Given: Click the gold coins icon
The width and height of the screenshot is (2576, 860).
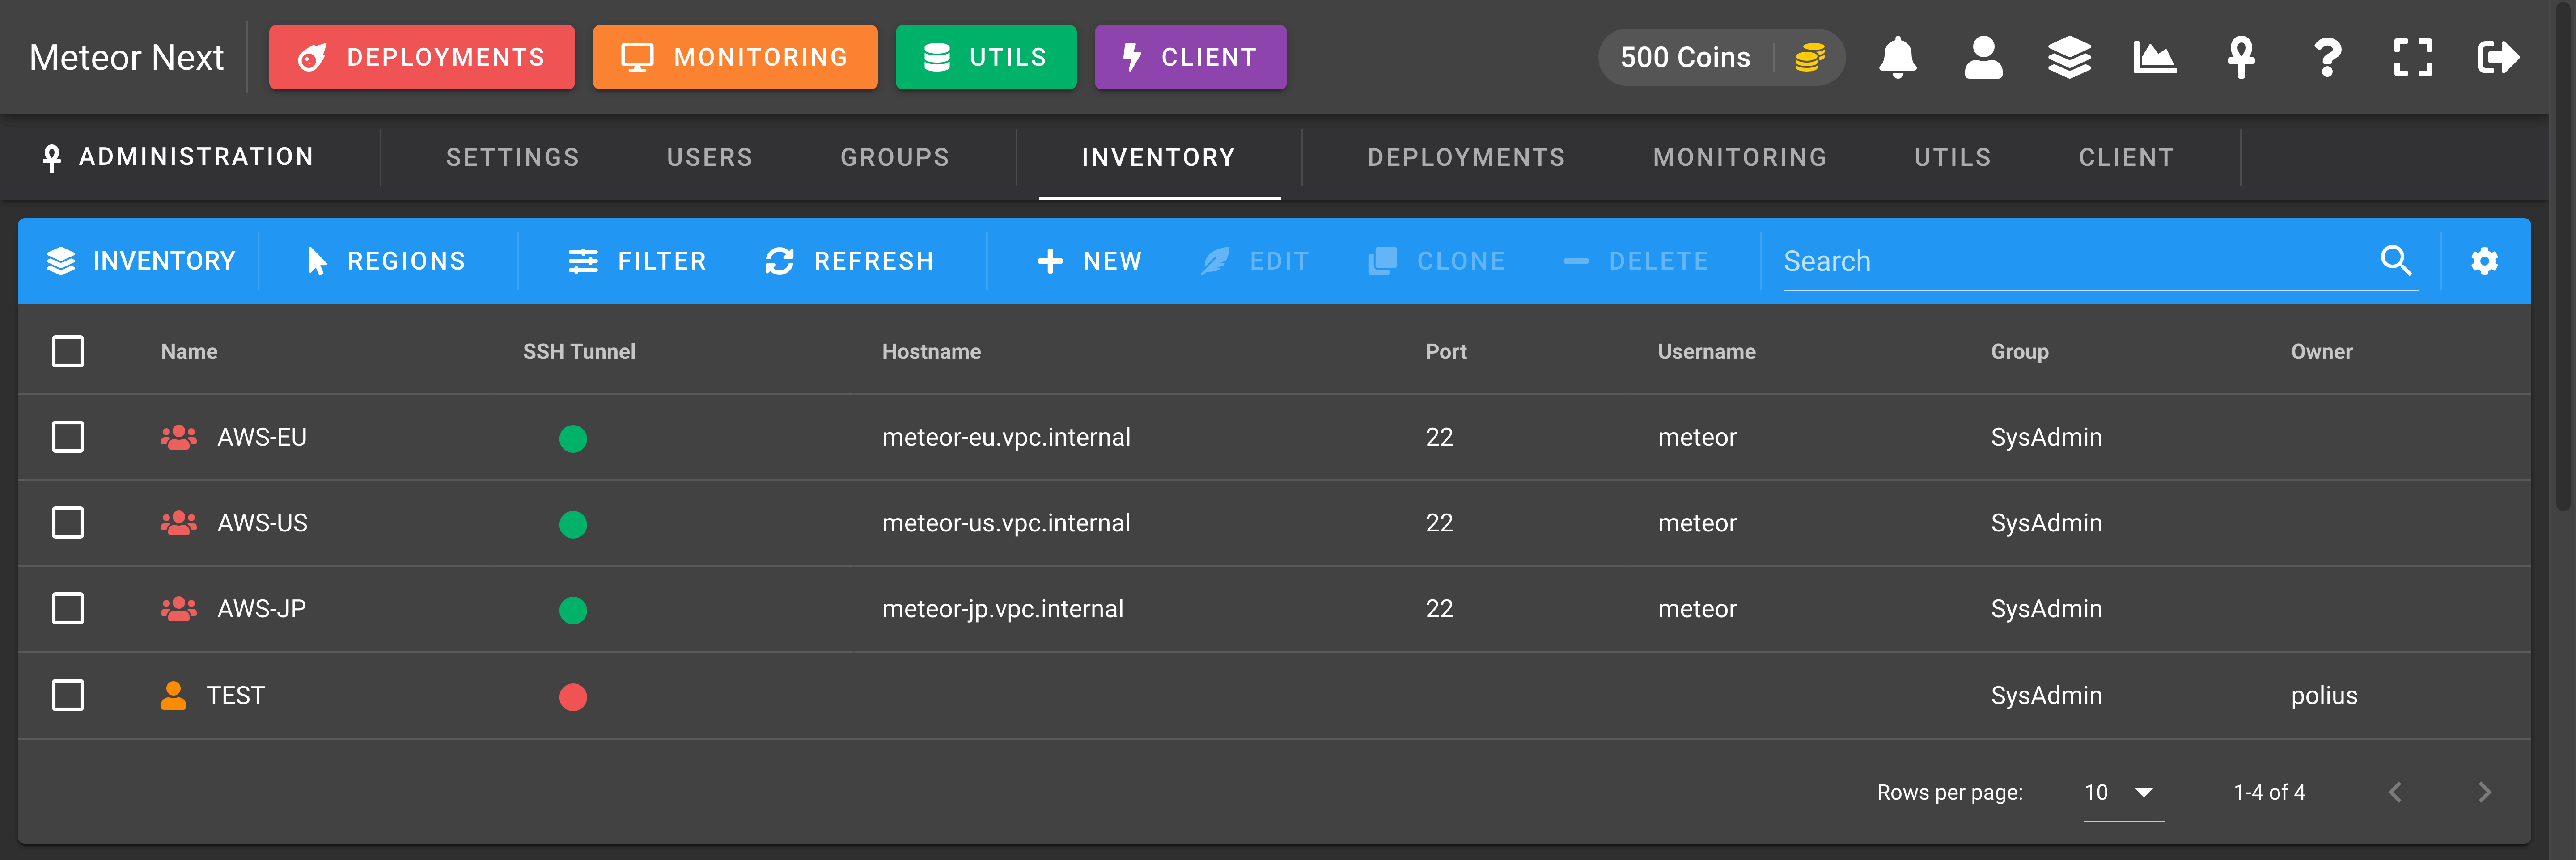Looking at the screenshot, I should point(1810,57).
